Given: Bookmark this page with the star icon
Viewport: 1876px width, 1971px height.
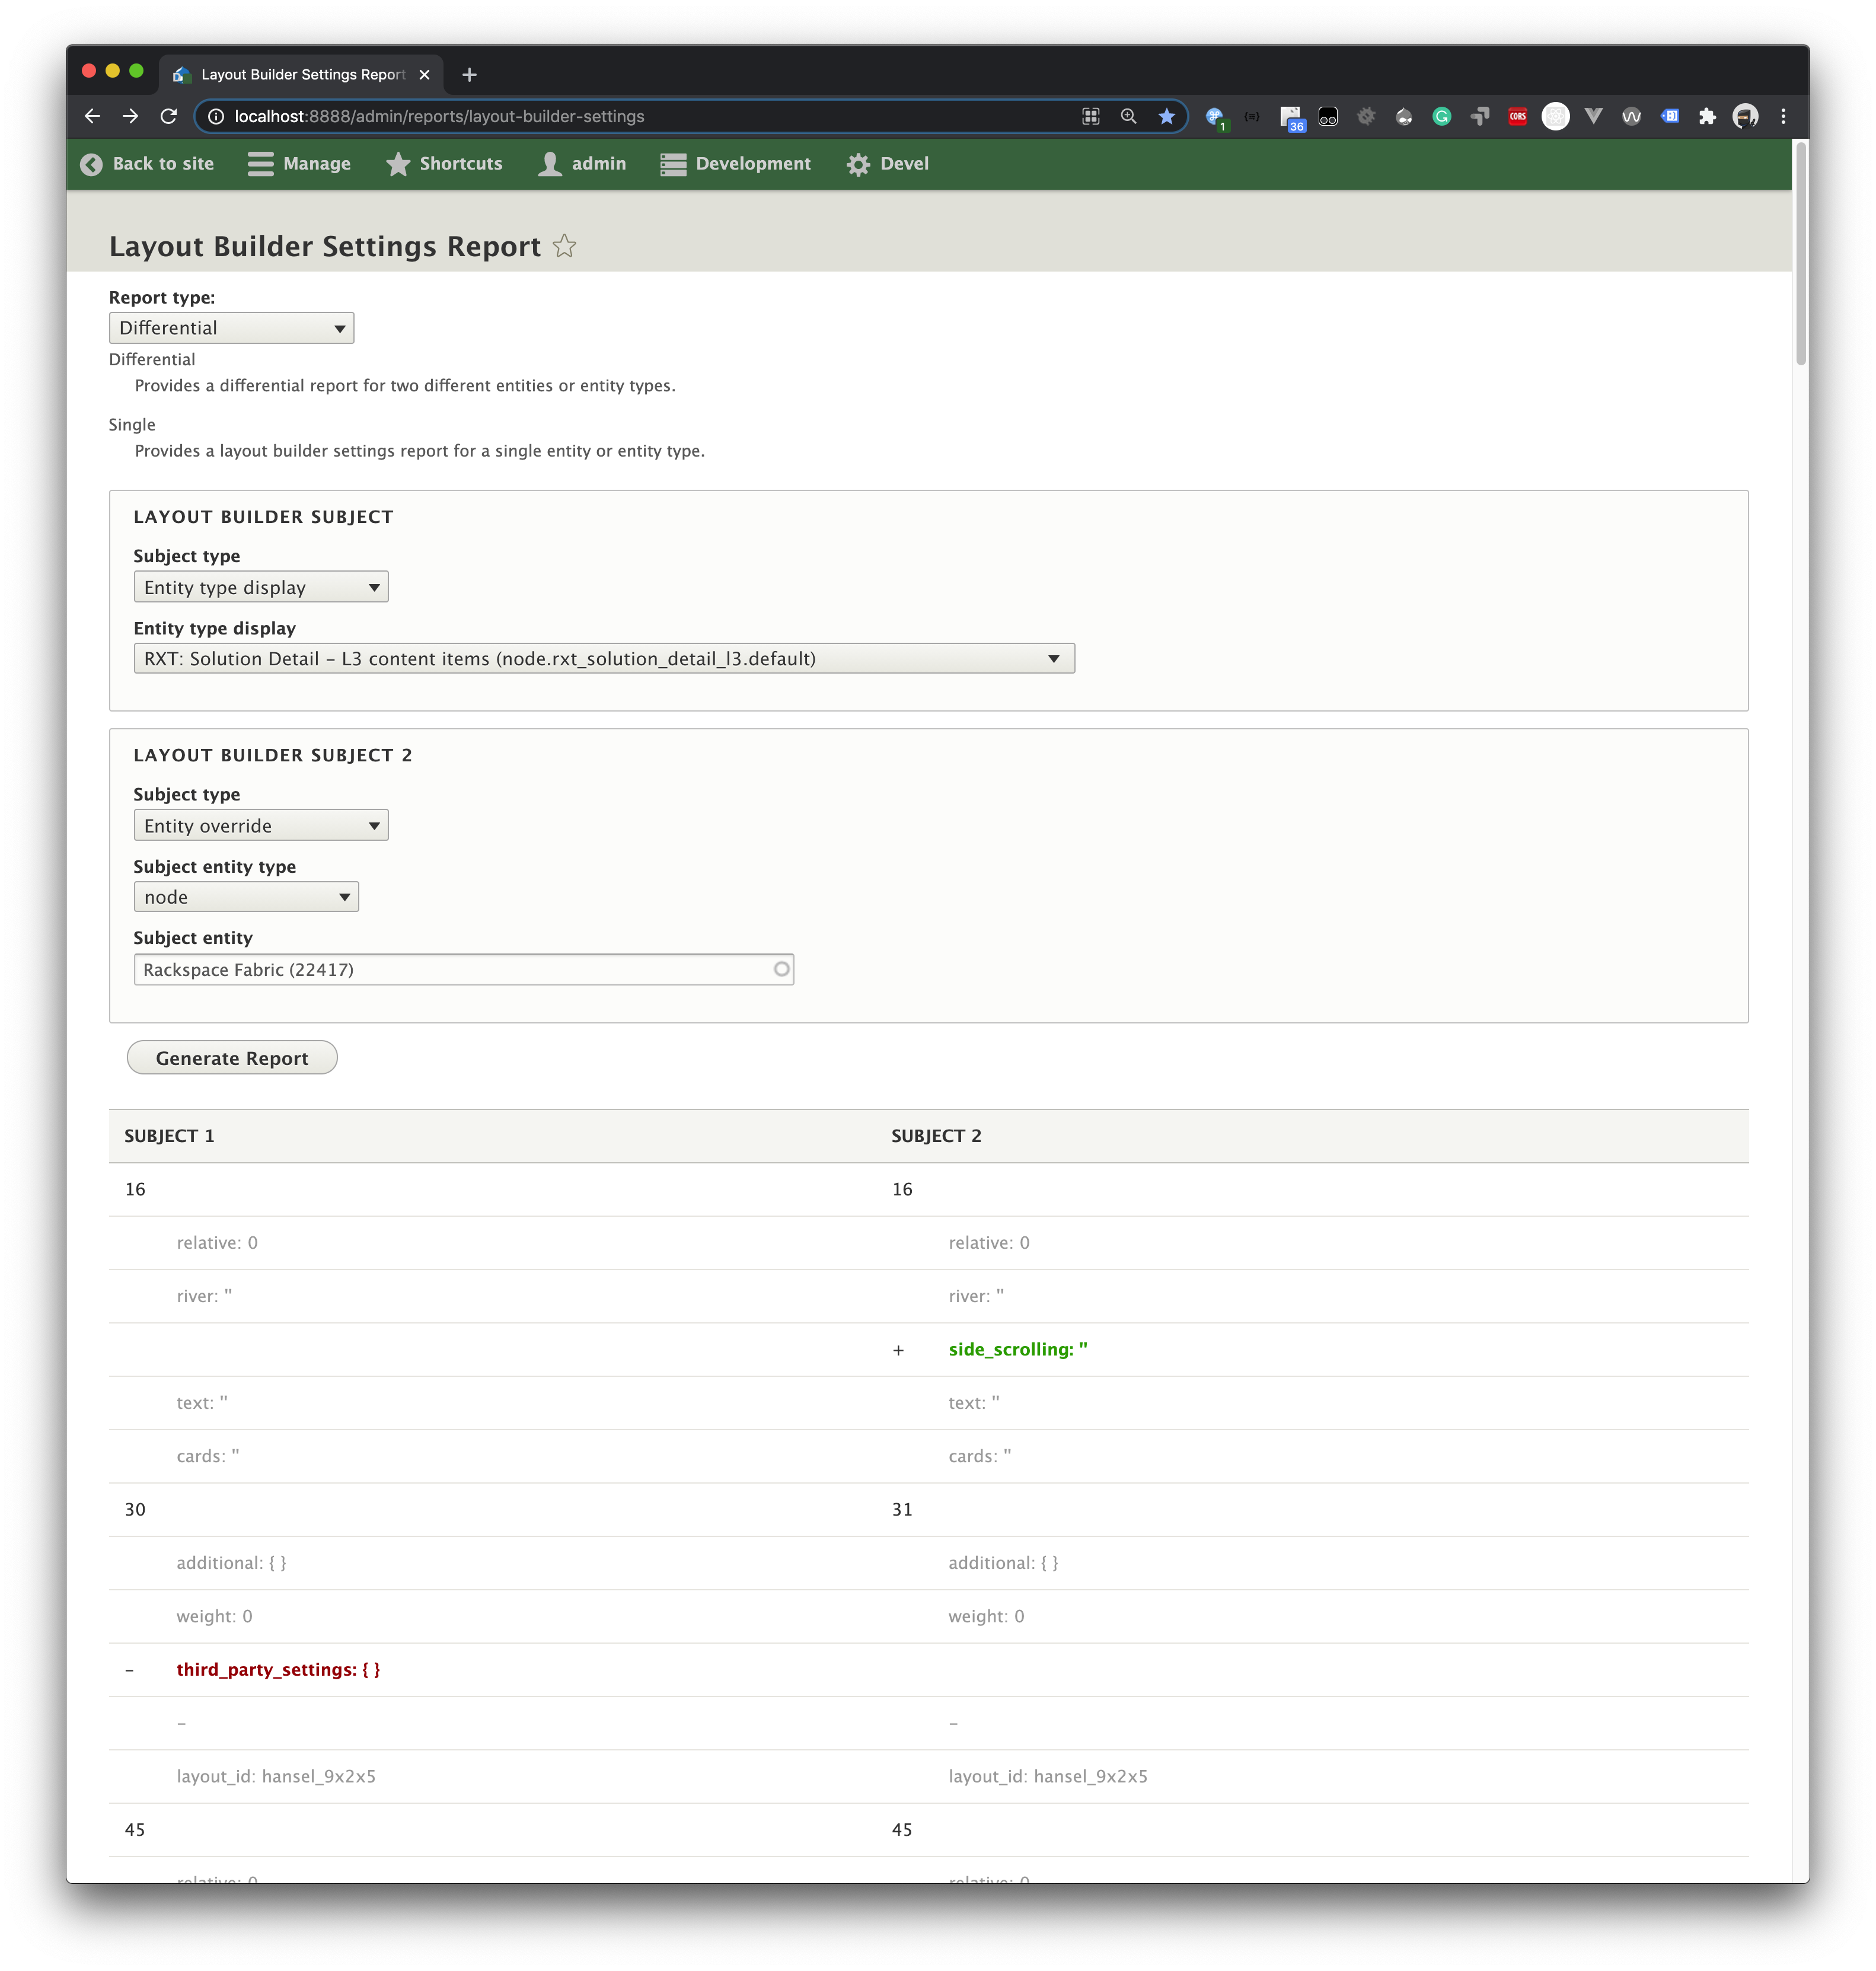Looking at the screenshot, I should [x=1166, y=116].
